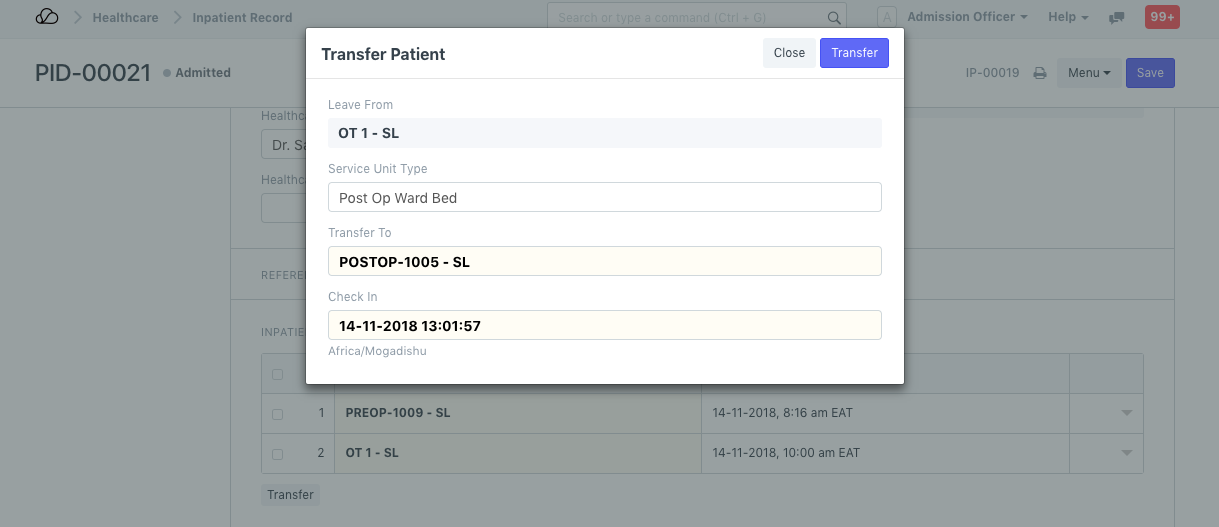Click the Service Unit Type field

pyautogui.click(x=604, y=198)
